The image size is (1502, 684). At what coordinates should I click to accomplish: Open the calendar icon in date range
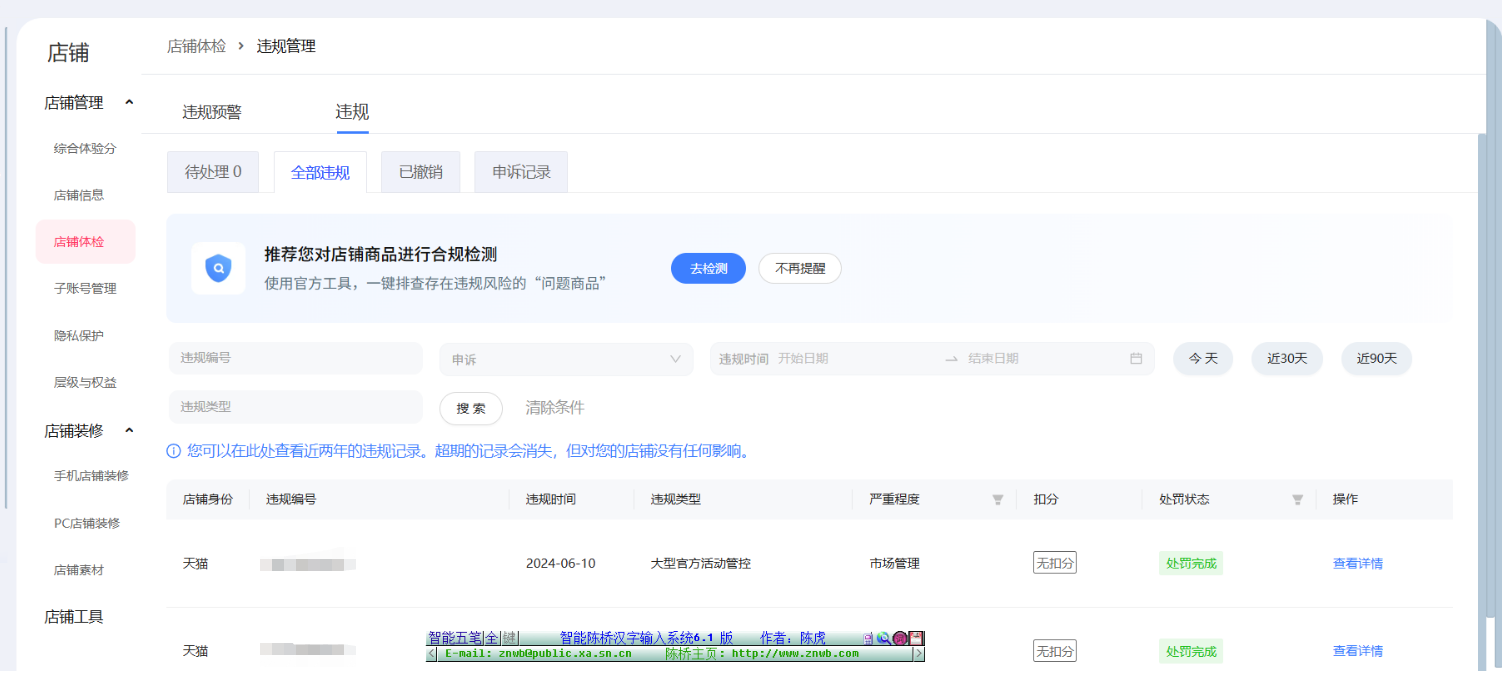[1135, 359]
